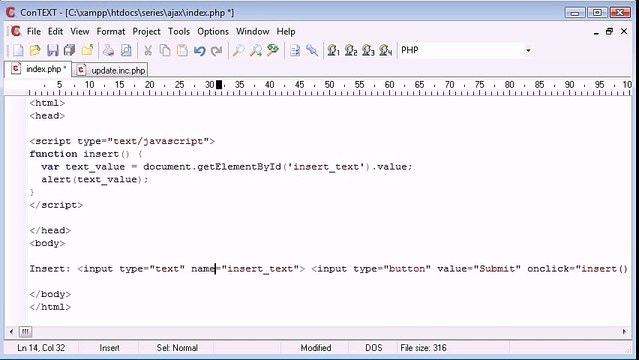The height and width of the screenshot is (360, 639).
Task: Run user command 1 icon
Action: tap(333, 51)
